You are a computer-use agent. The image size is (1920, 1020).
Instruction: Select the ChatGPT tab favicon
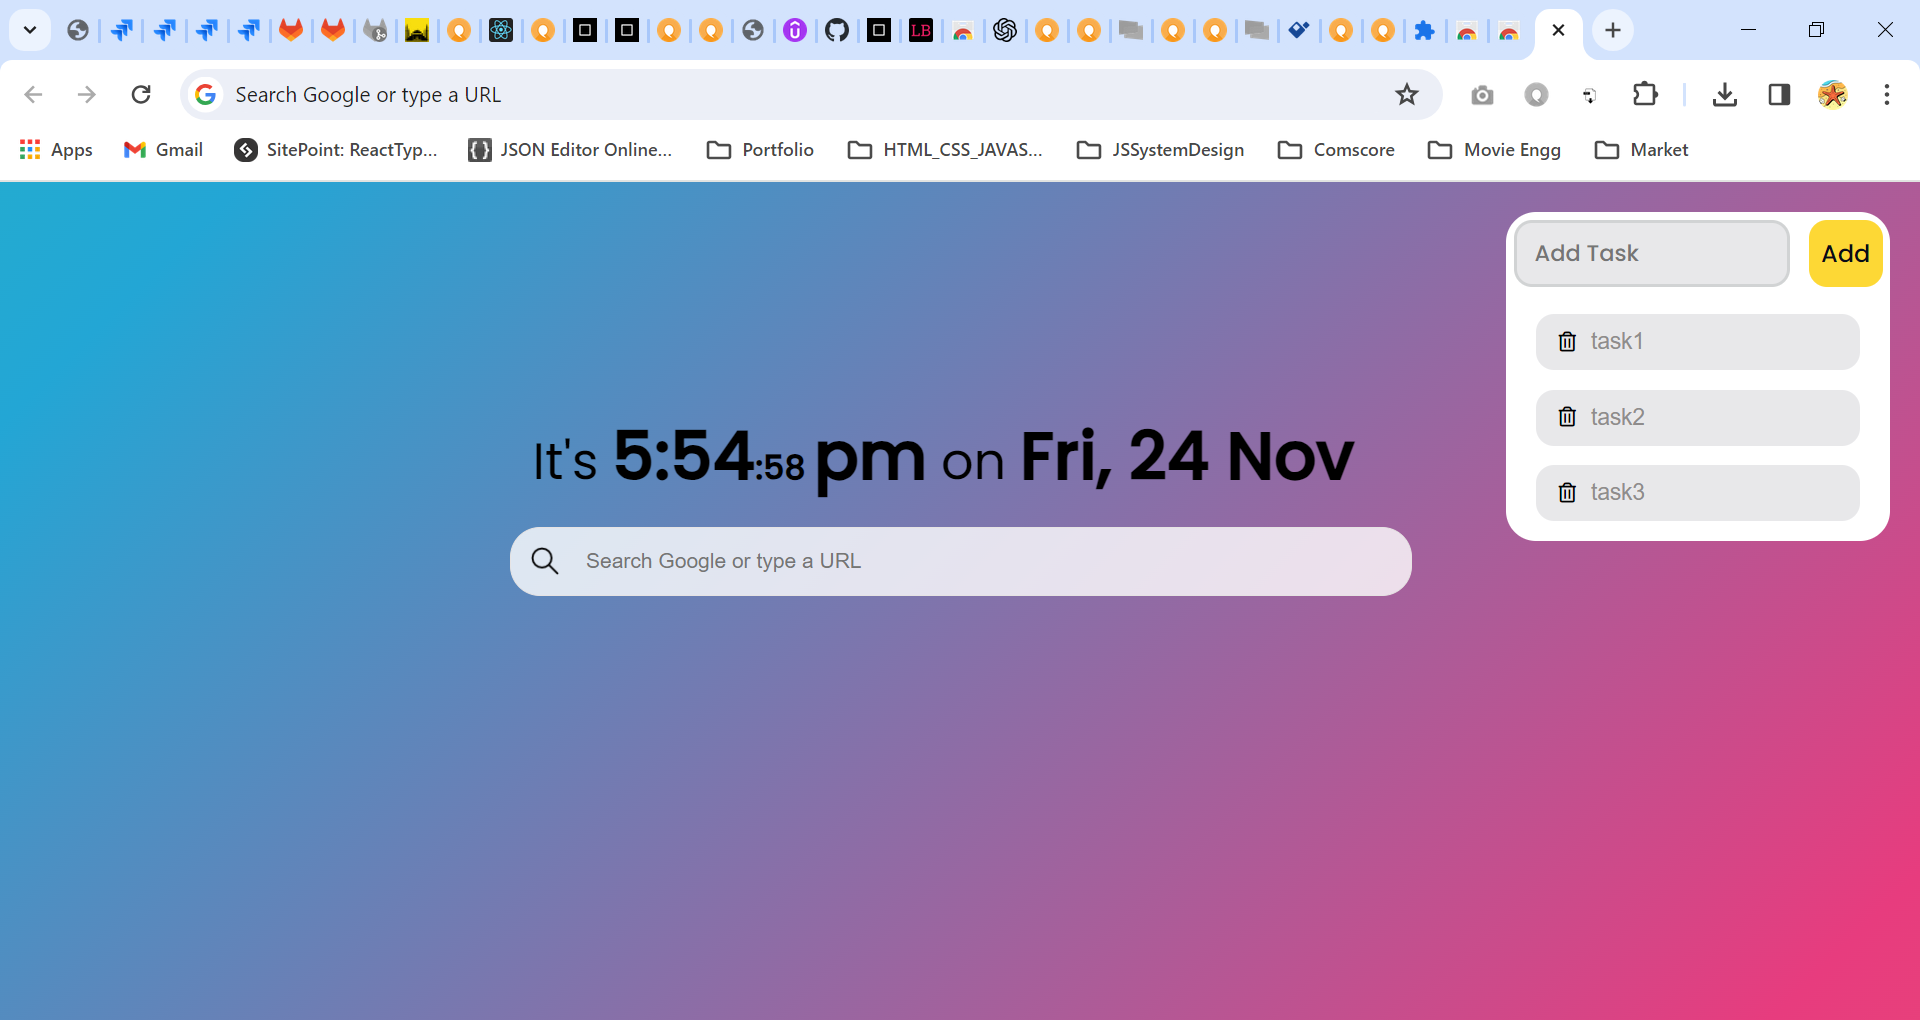click(1005, 30)
